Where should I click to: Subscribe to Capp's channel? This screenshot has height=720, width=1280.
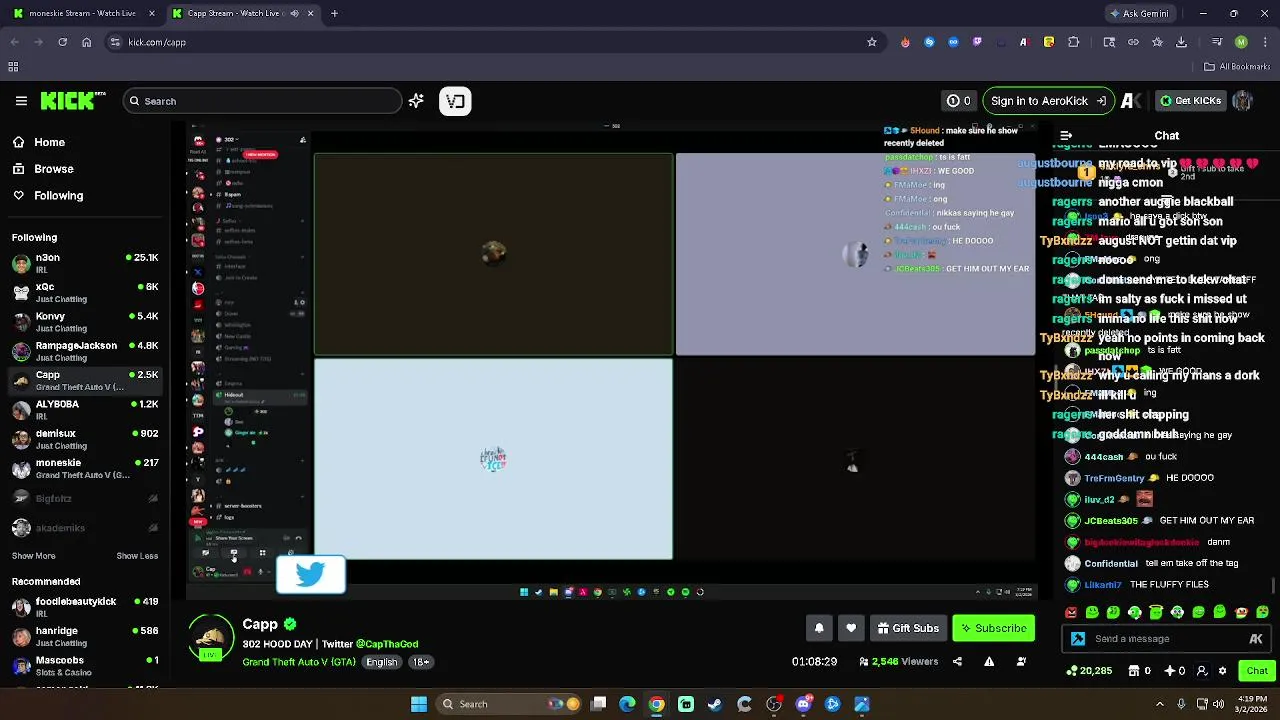click(994, 628)
